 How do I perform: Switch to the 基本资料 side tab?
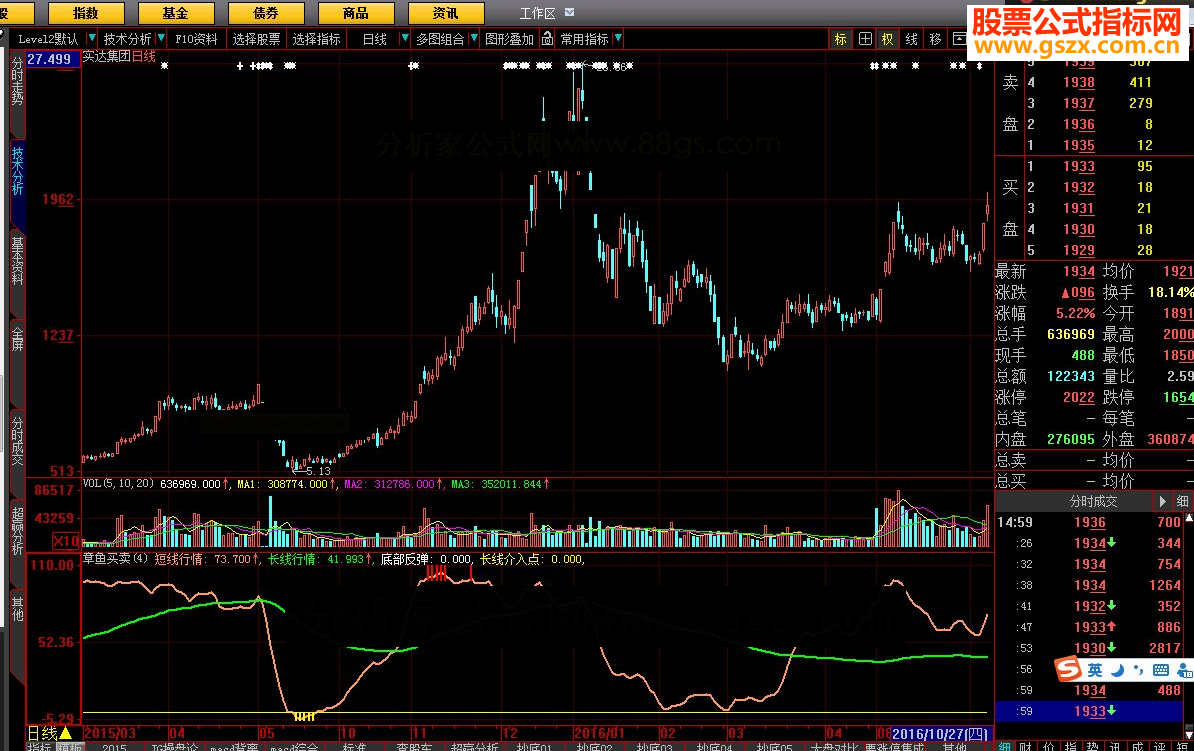[17, 261]
